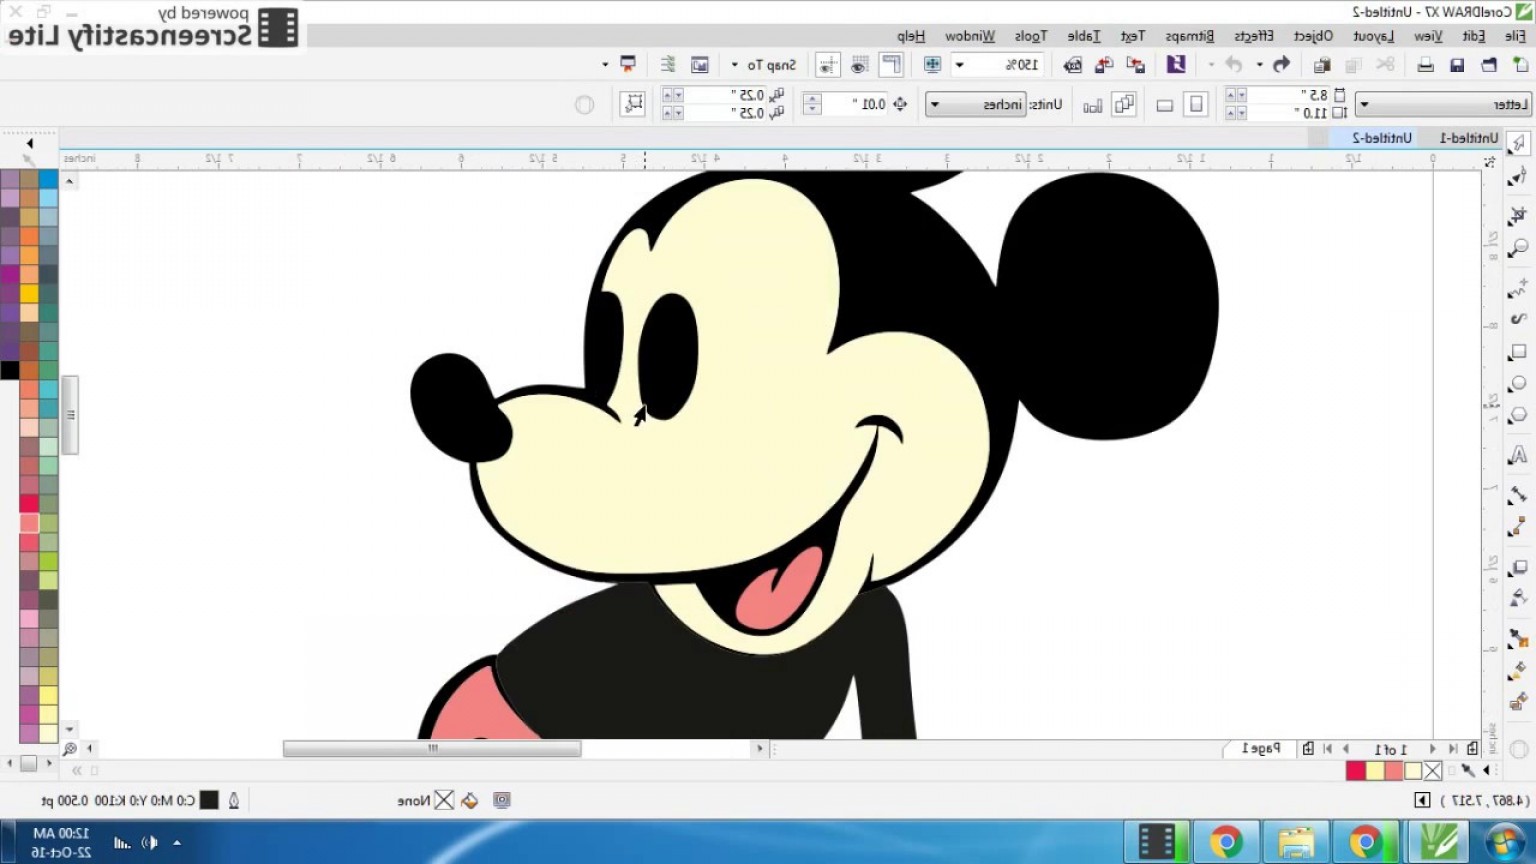Select the Smart Fill tool
1536x864 pixels.
tap(1518, 704)
